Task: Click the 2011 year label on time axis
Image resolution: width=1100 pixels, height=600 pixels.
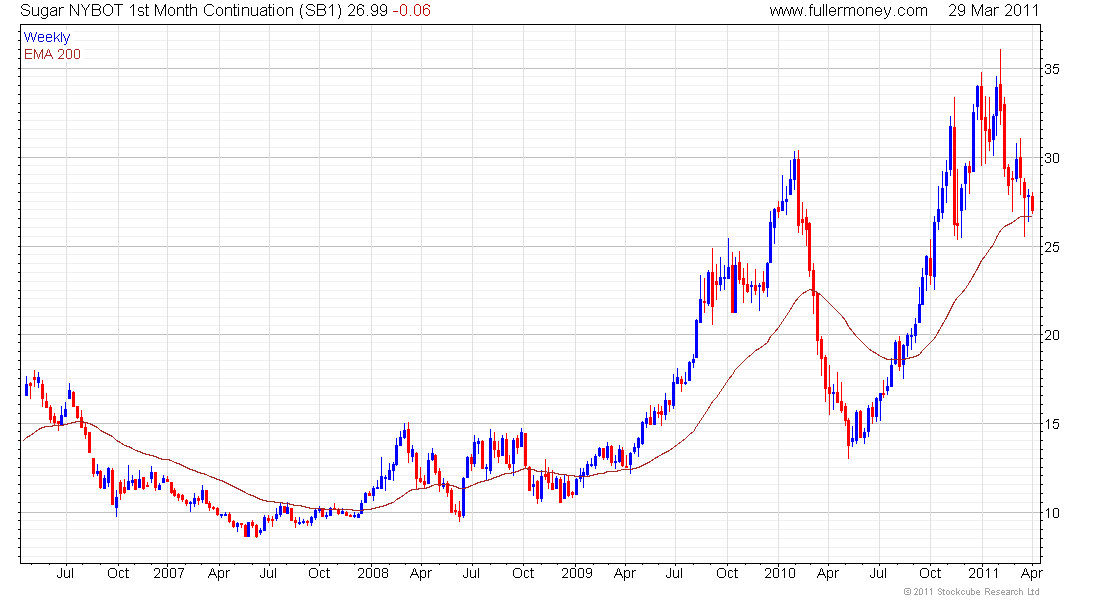Action: pos(983,573)
